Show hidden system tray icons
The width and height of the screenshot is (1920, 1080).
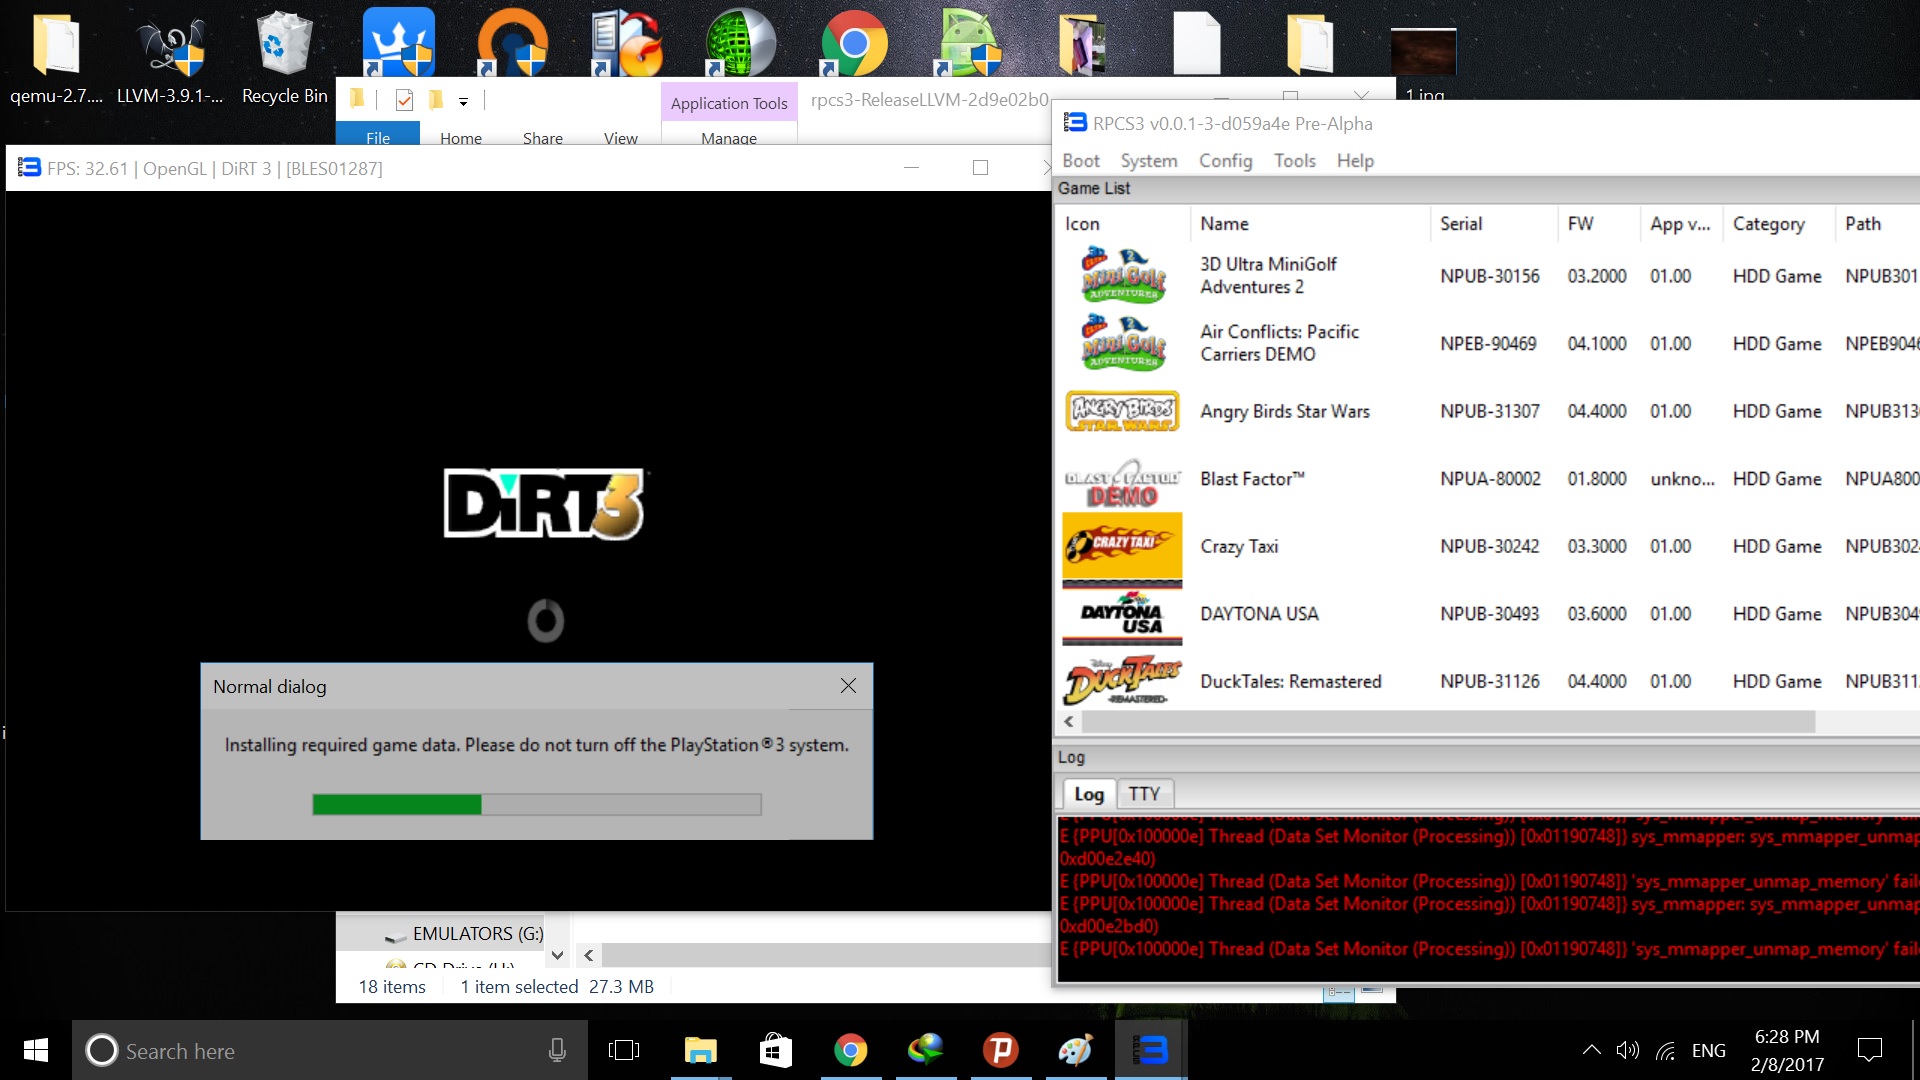click(x=1591, y=1050)
